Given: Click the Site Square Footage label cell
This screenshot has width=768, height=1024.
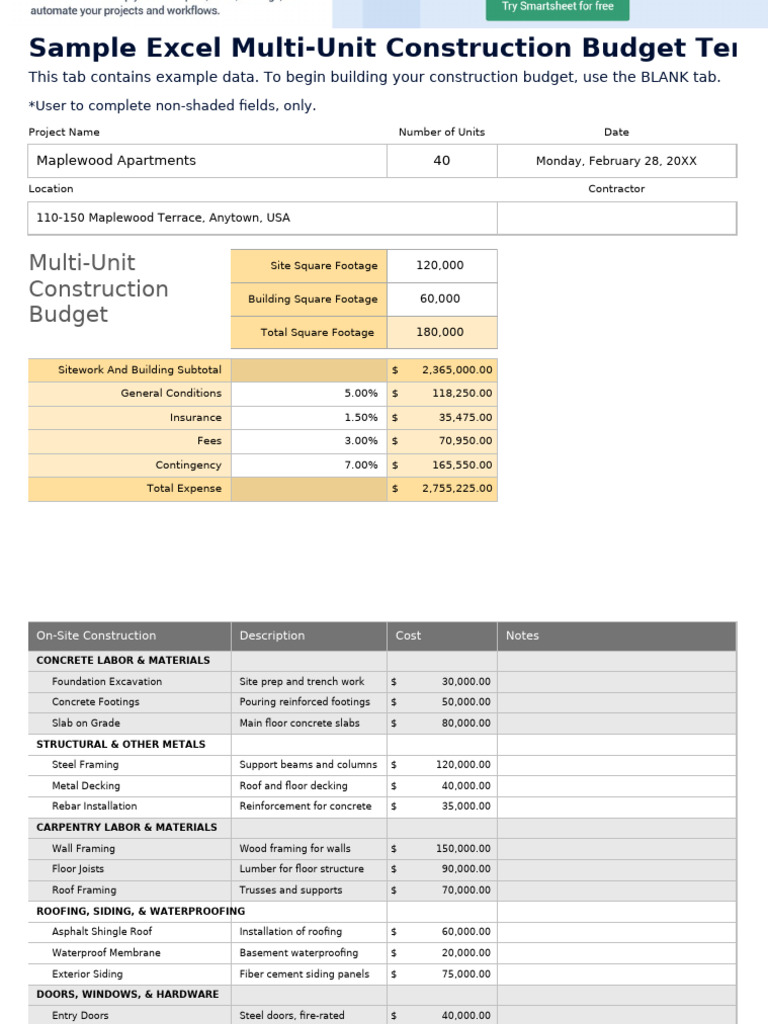Looking at the screenshot, I should point(309,266).
